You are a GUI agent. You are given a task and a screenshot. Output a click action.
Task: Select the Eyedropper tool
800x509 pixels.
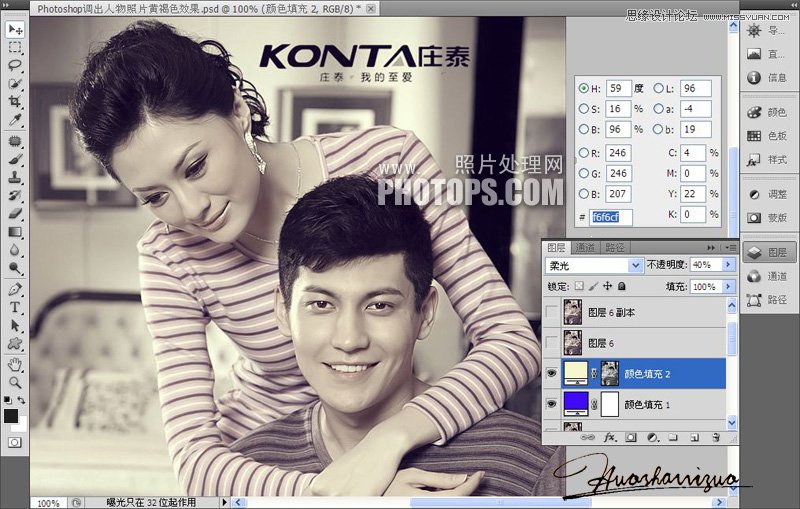click(15, 120)
